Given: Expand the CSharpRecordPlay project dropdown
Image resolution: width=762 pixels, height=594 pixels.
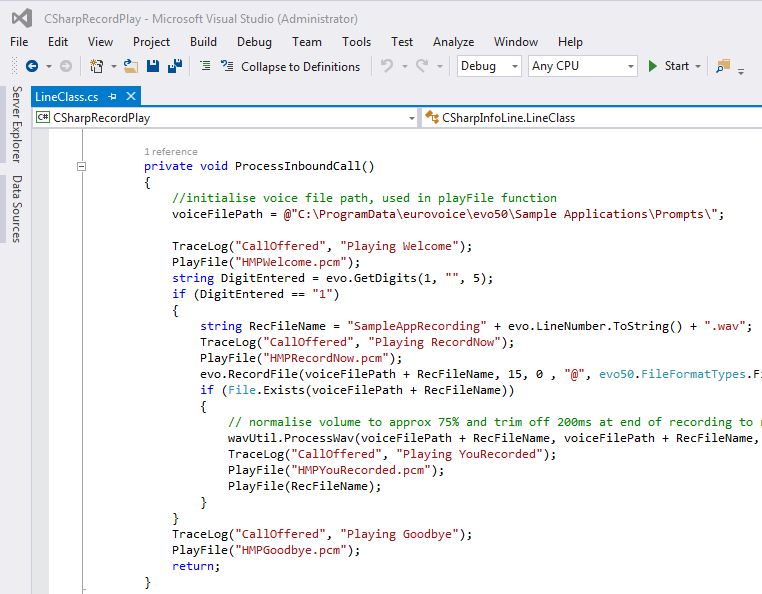Looking at the screenshot, I should pyautogui.click(x=411, y=118).
